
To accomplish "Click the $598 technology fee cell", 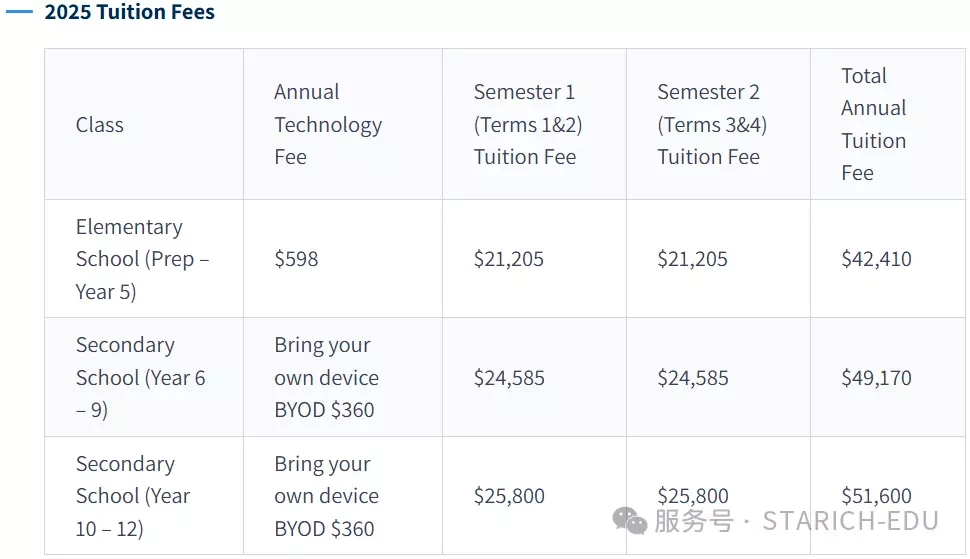I will [296, 258].
